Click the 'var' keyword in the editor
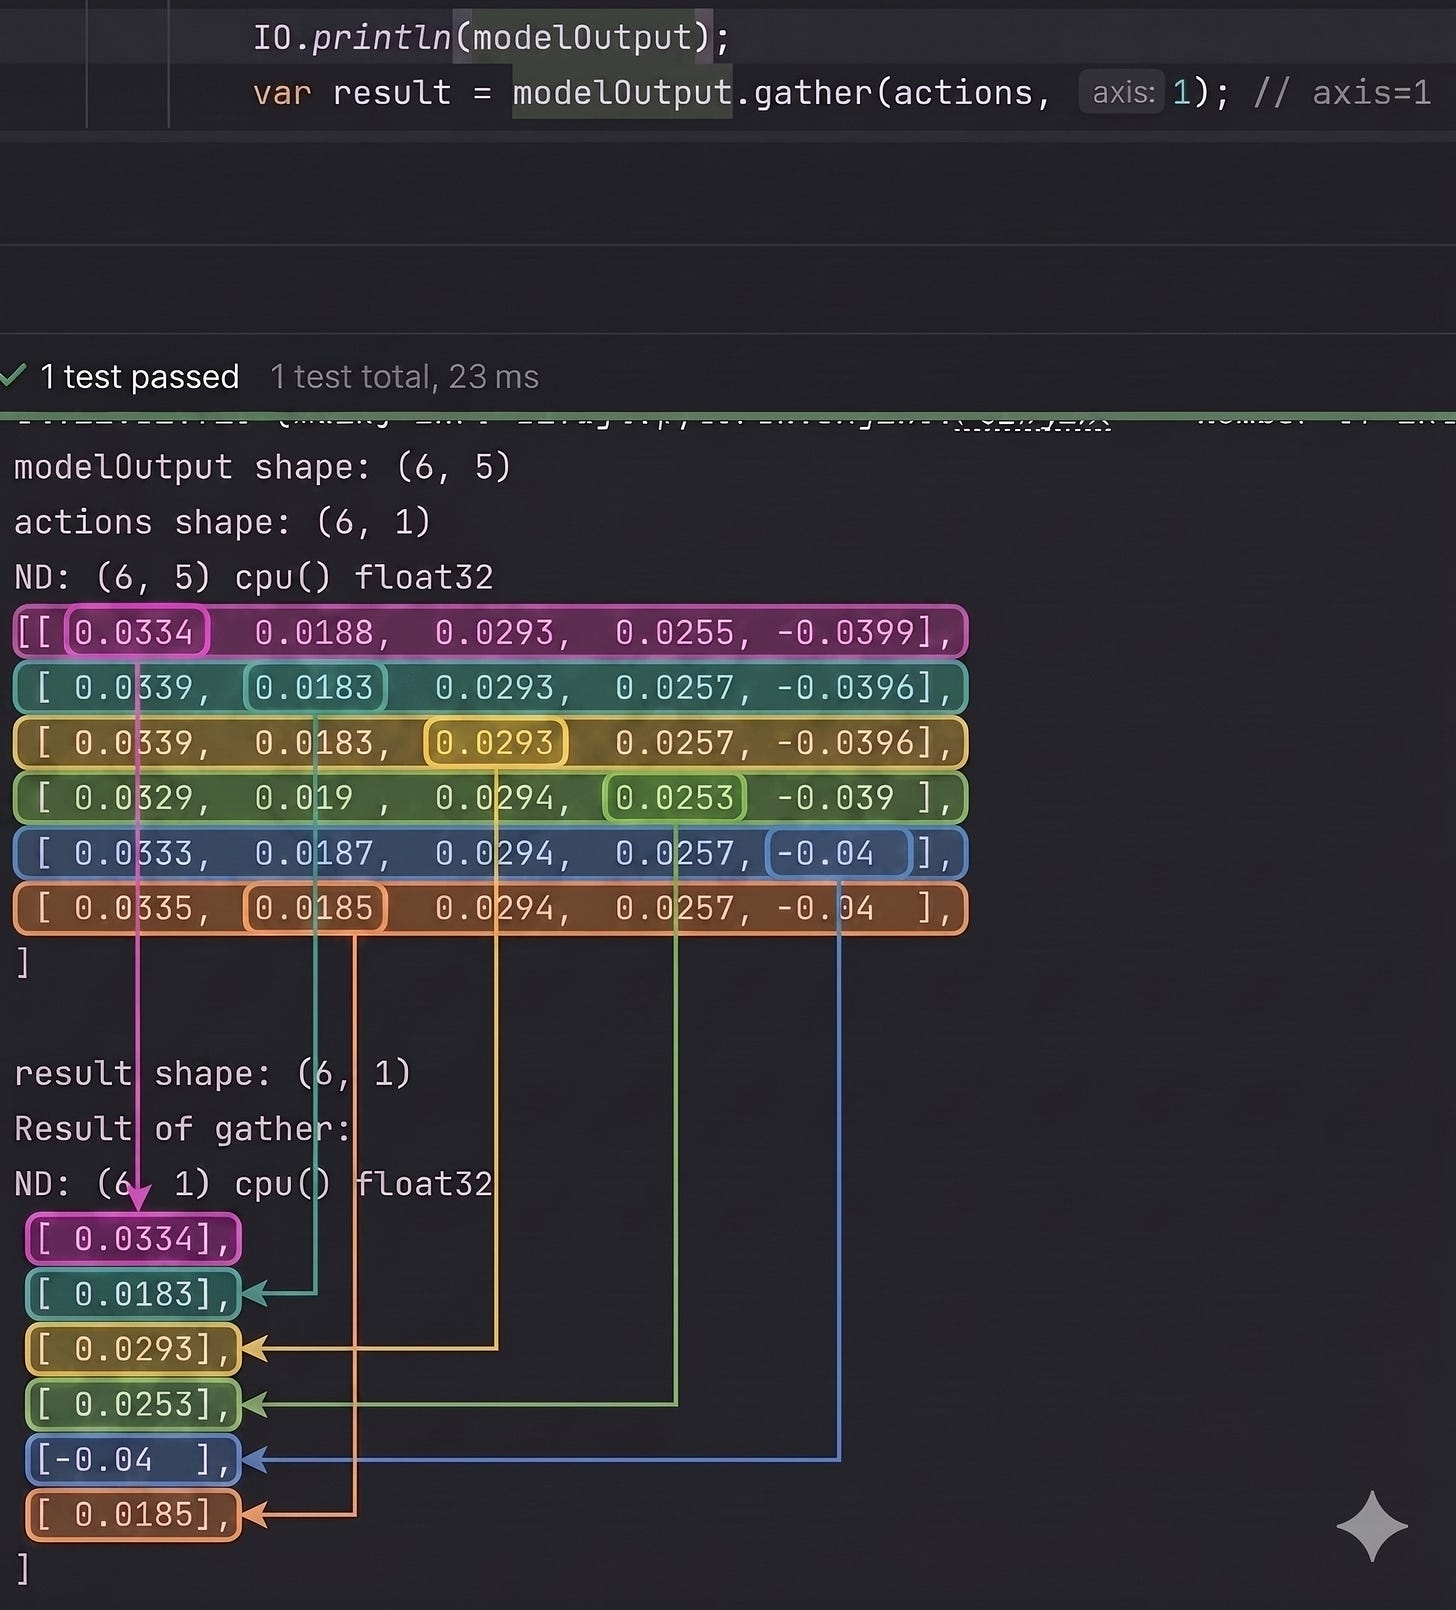The image size is (1456, 1610). [x=282, y=93]
